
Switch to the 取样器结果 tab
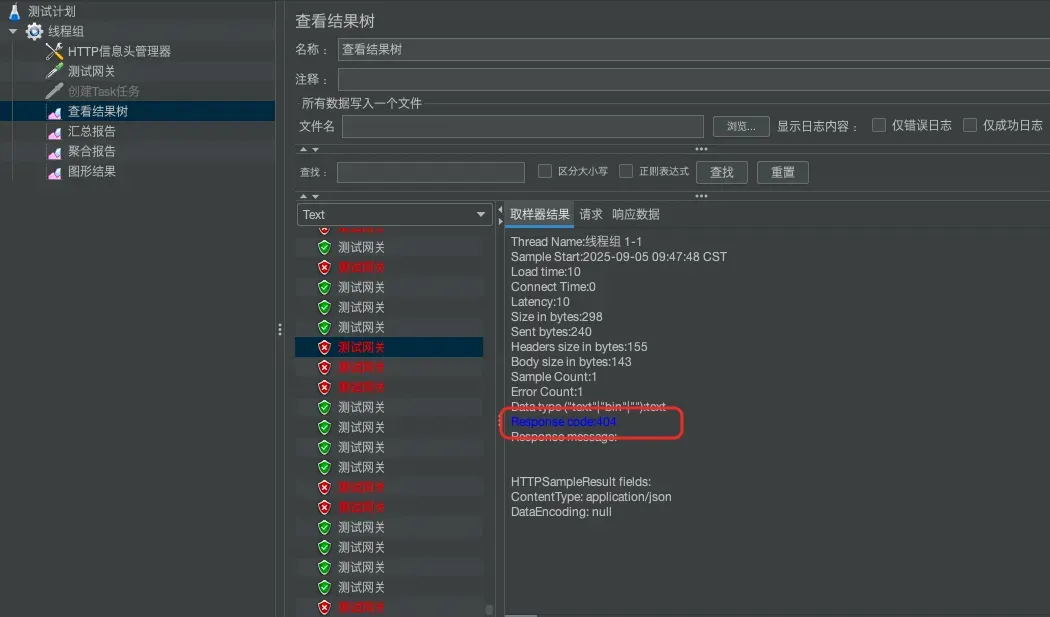click(x=540, y=214)
